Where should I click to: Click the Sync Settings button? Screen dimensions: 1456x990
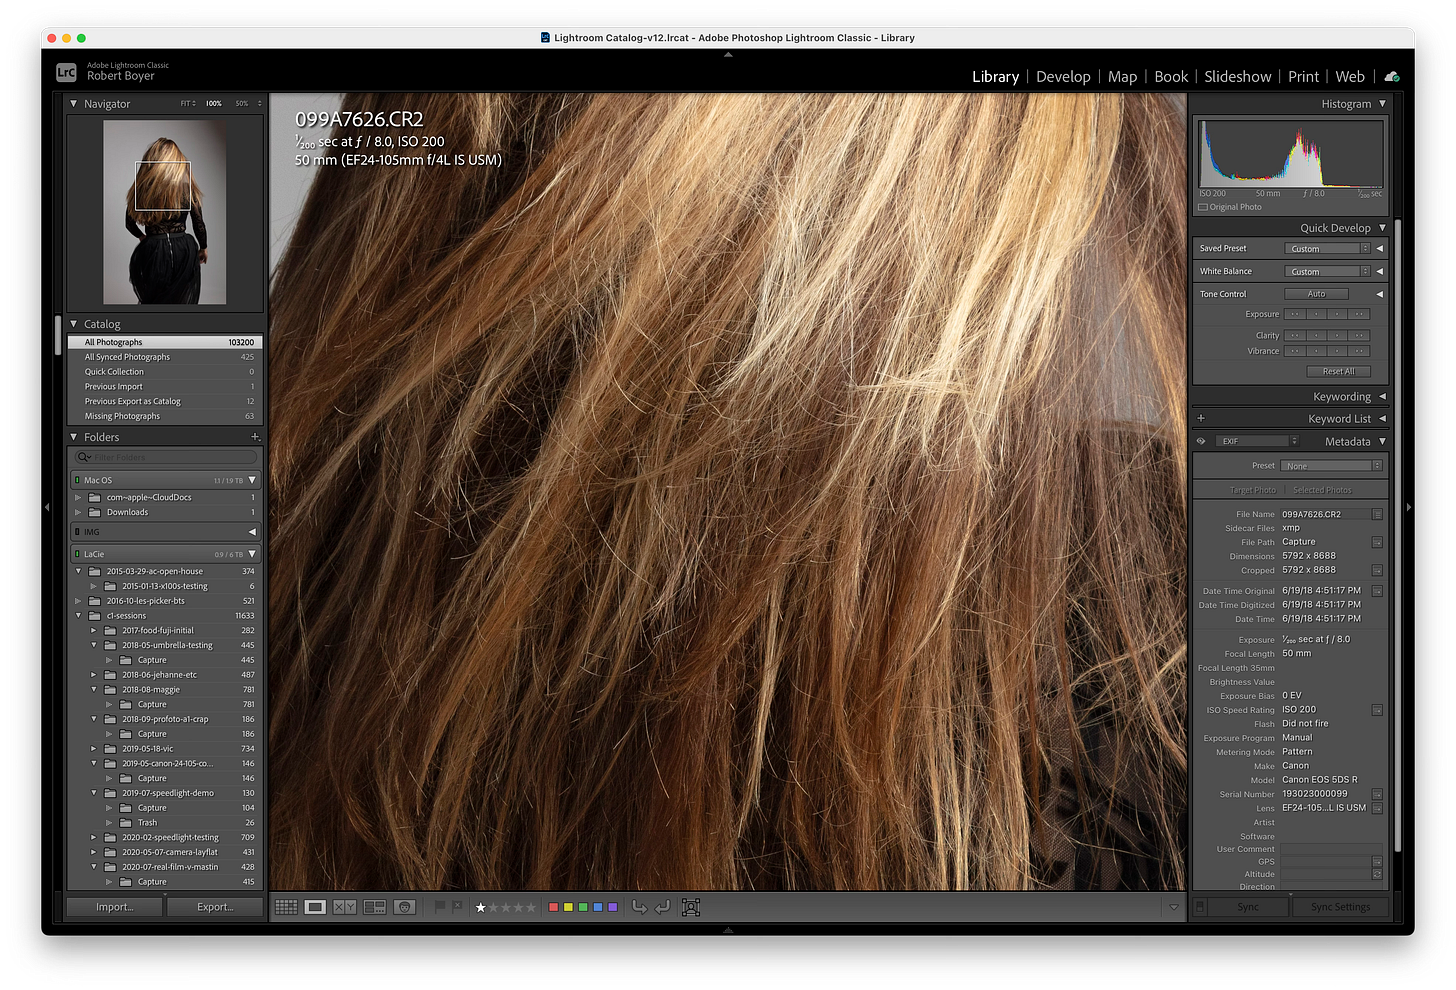click(1340, 907)
